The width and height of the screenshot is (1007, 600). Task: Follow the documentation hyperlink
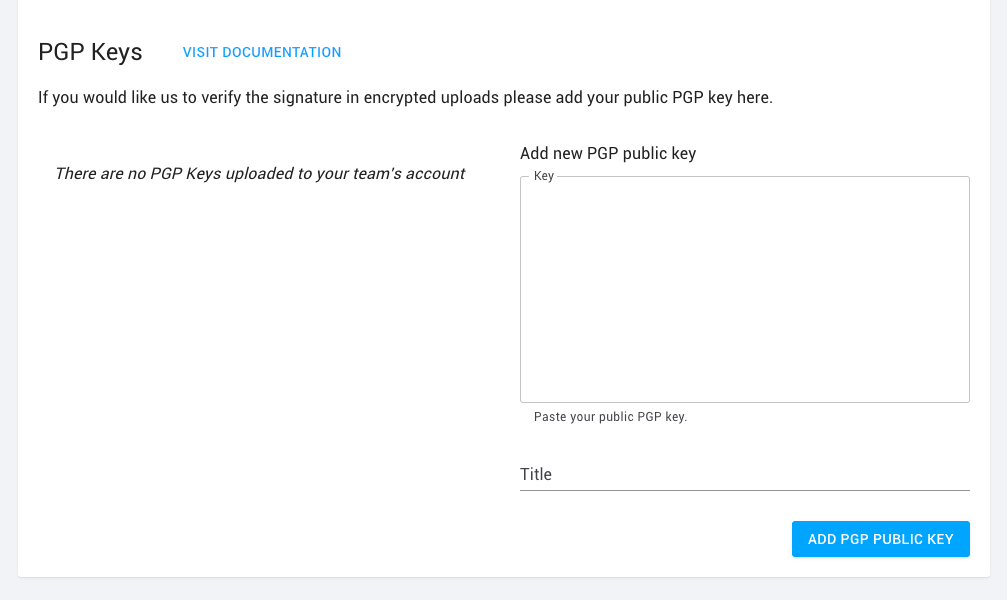pos(261,52)
